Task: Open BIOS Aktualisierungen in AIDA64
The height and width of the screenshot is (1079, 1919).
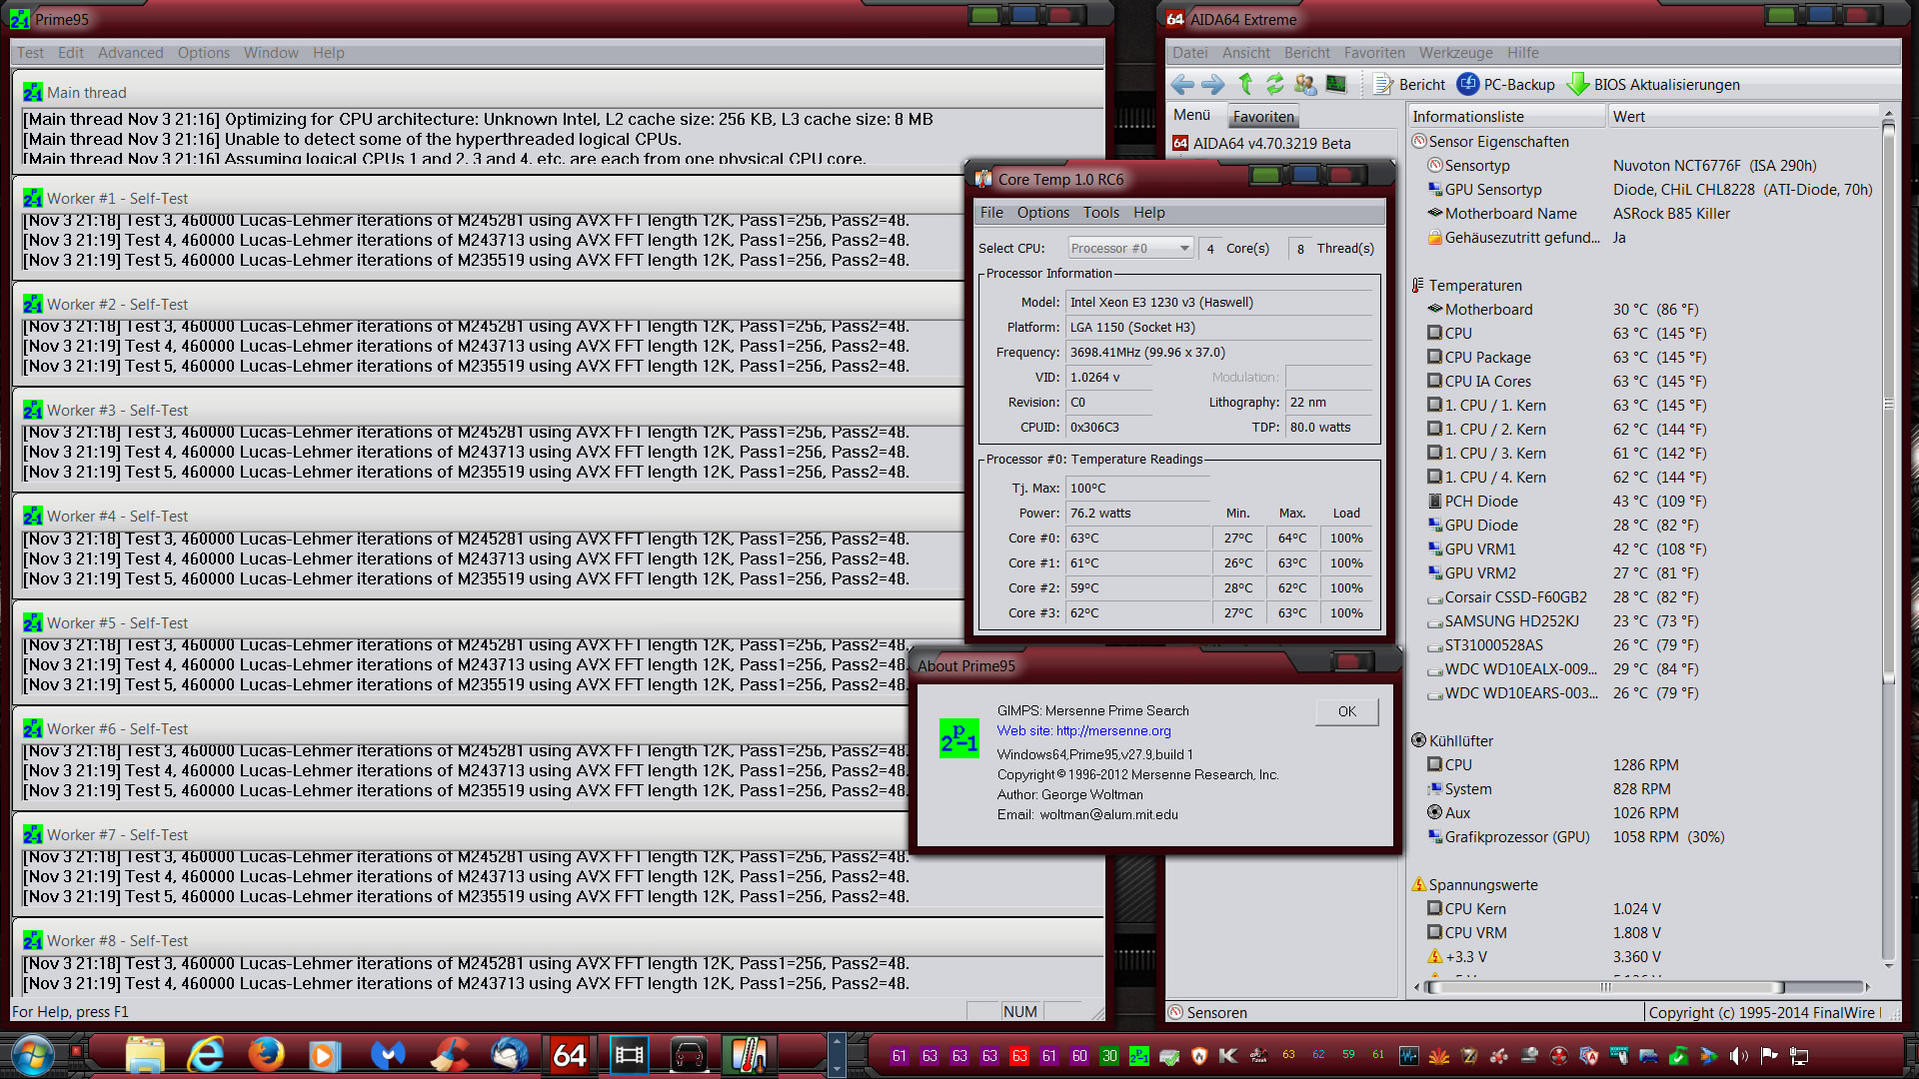Action: tap(1654, 85)
